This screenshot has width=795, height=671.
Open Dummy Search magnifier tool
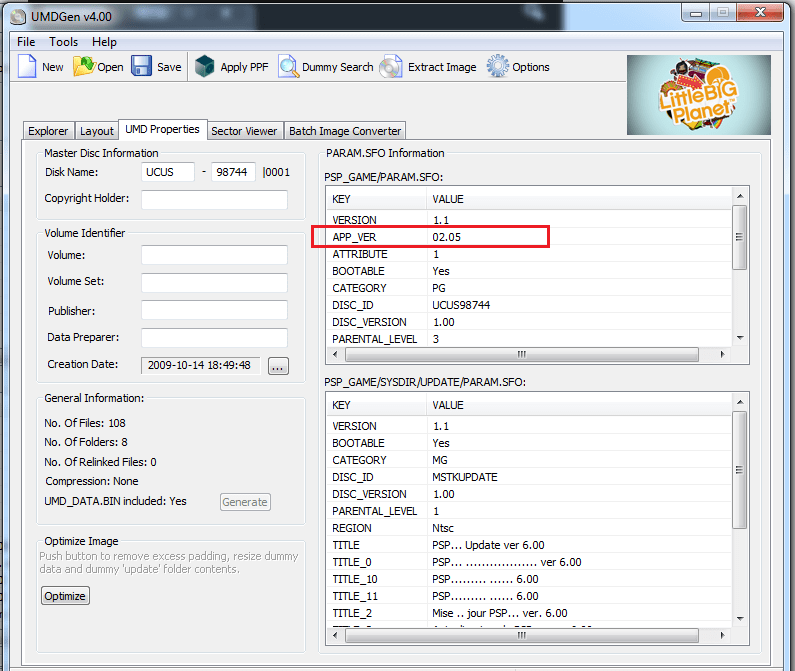point(289,67)
